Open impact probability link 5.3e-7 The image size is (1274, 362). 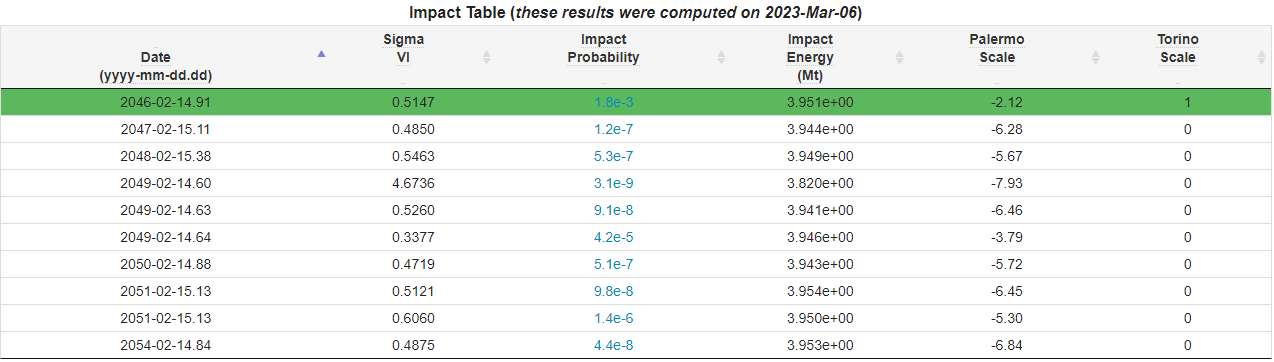pyautogui.click(x=613, y=156)
